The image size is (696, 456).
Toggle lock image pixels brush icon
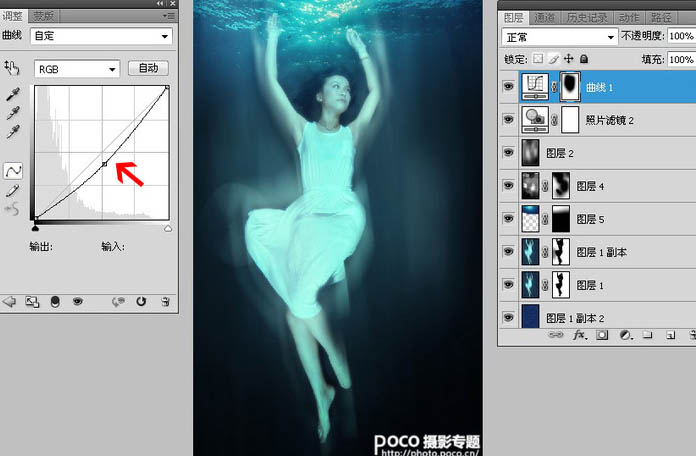point(553,59)
